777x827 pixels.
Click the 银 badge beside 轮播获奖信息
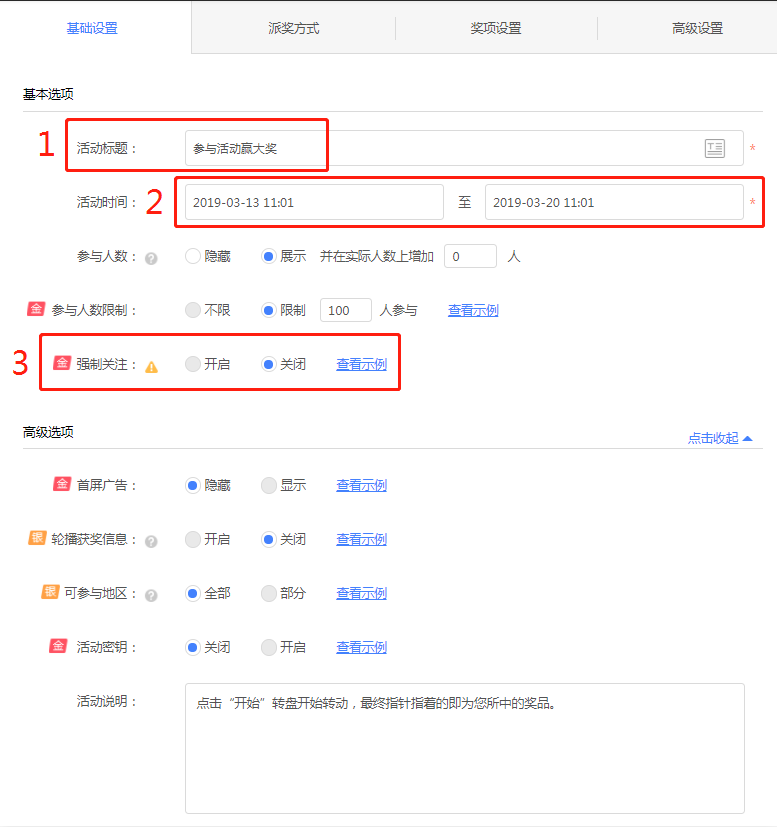click(x=37, y=538)
